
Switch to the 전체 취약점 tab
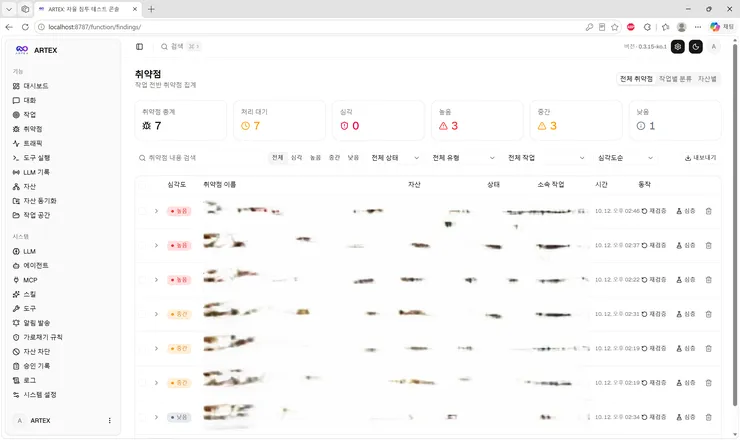(636, 79)
